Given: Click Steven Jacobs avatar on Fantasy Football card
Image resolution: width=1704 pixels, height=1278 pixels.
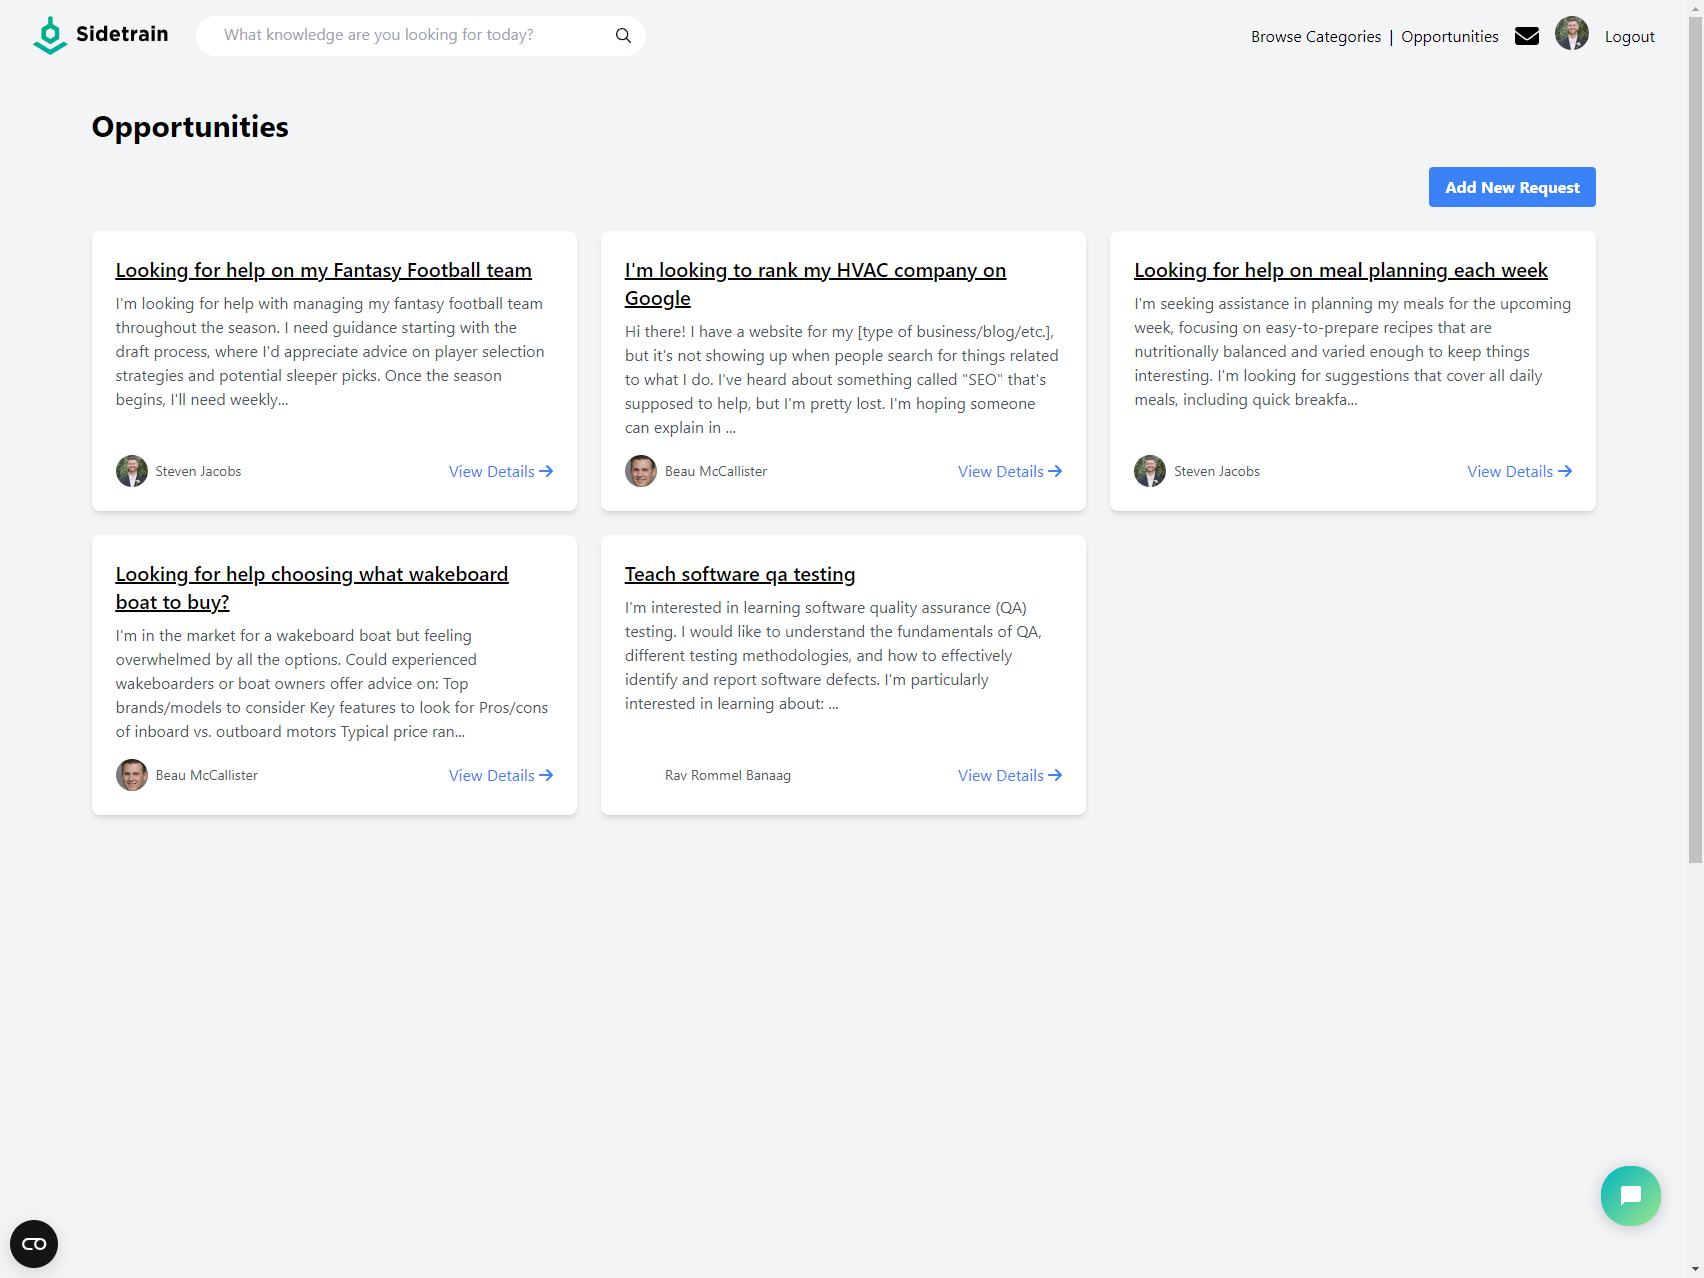Looking at the screenshot, I should click(x=132, y=471).
